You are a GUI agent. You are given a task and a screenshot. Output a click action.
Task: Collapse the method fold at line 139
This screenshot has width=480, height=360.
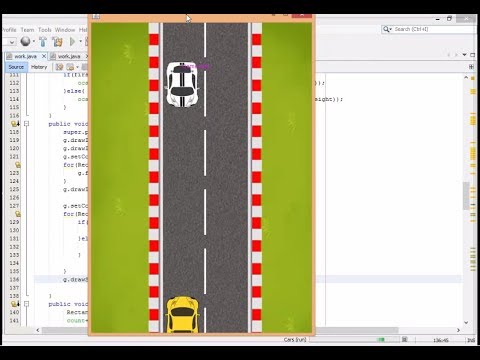pos(26,304)
